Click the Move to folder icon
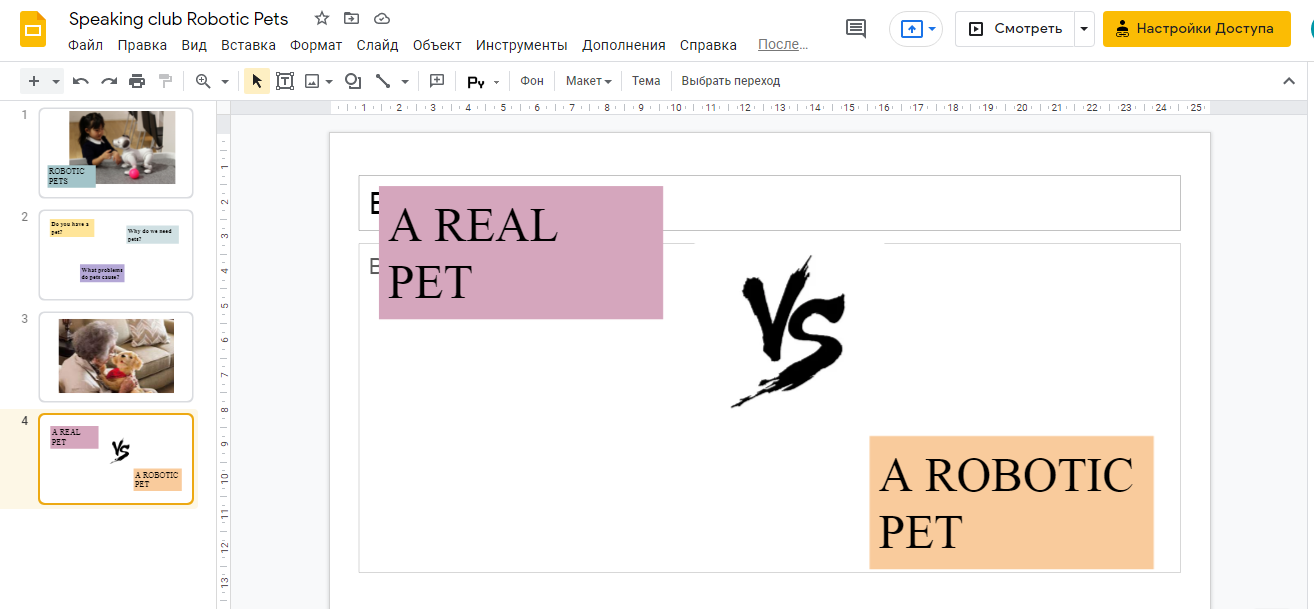This screenshot has height=609, width=1314. (x=351, y=19)
